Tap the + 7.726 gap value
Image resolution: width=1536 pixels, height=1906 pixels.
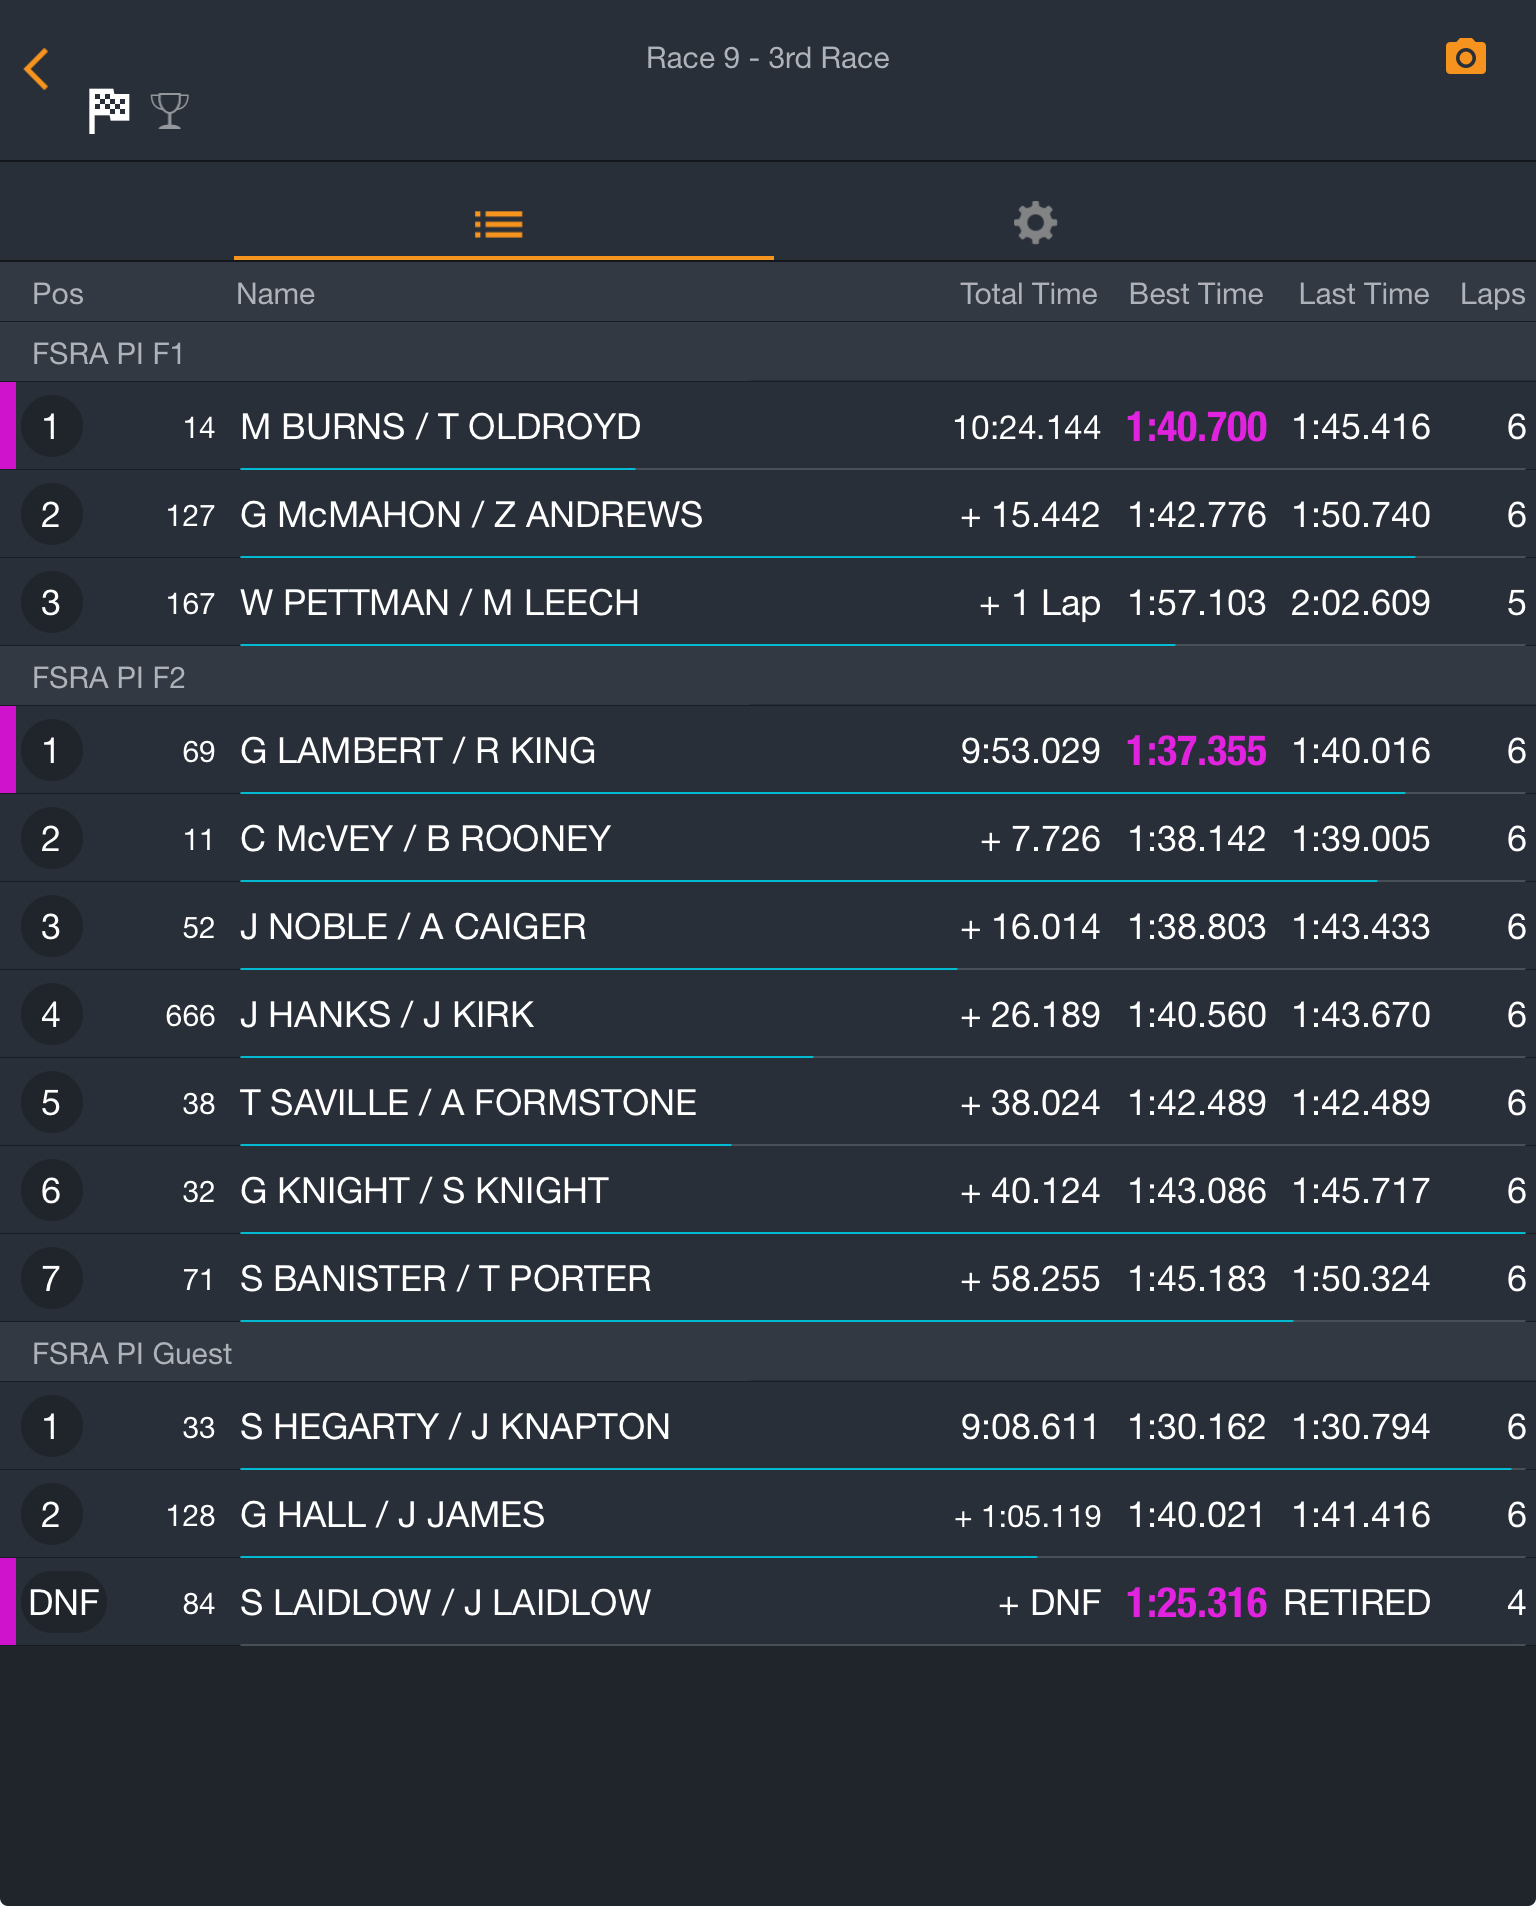[1040, 839]
